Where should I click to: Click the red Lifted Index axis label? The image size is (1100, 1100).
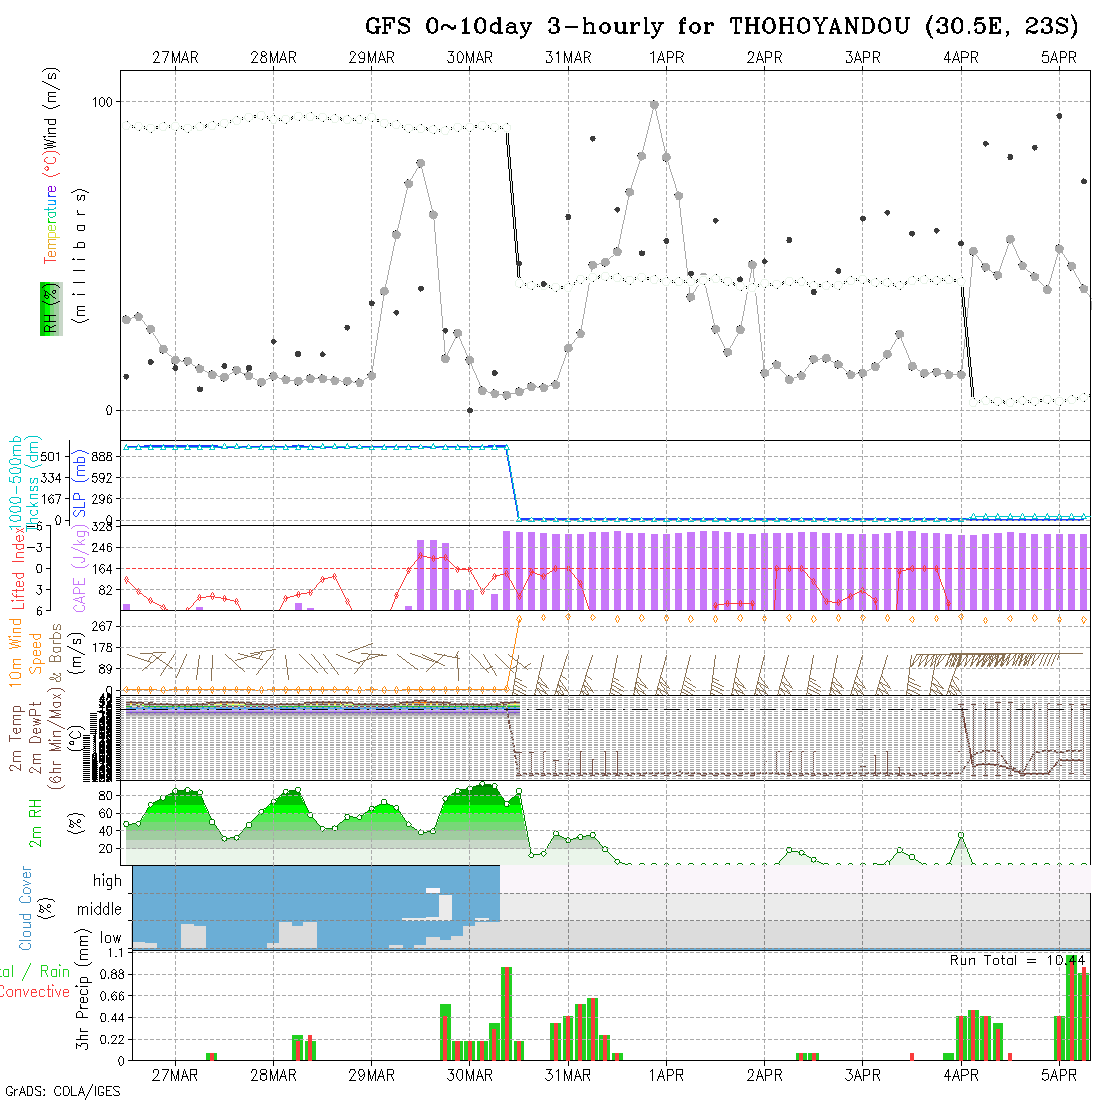coord(18,568)
